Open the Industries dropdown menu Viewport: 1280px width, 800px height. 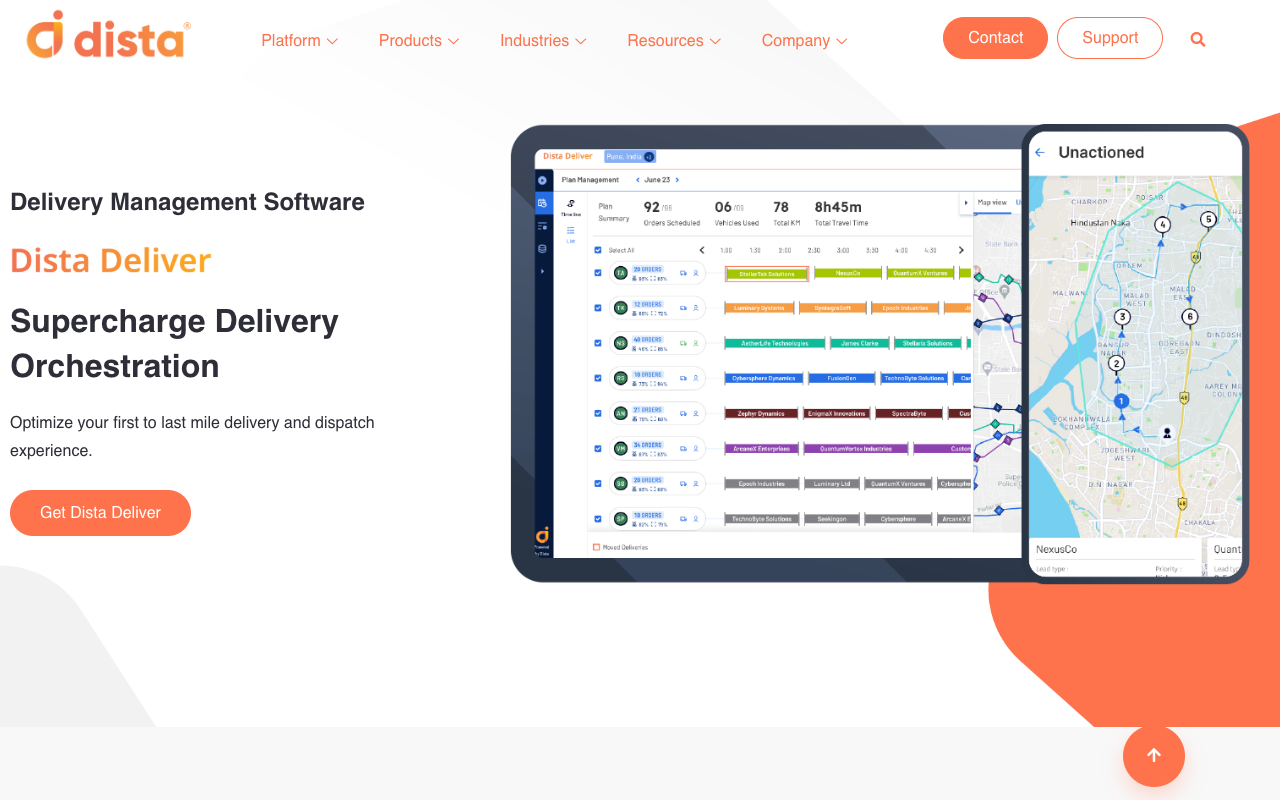[x=543, y=41]
